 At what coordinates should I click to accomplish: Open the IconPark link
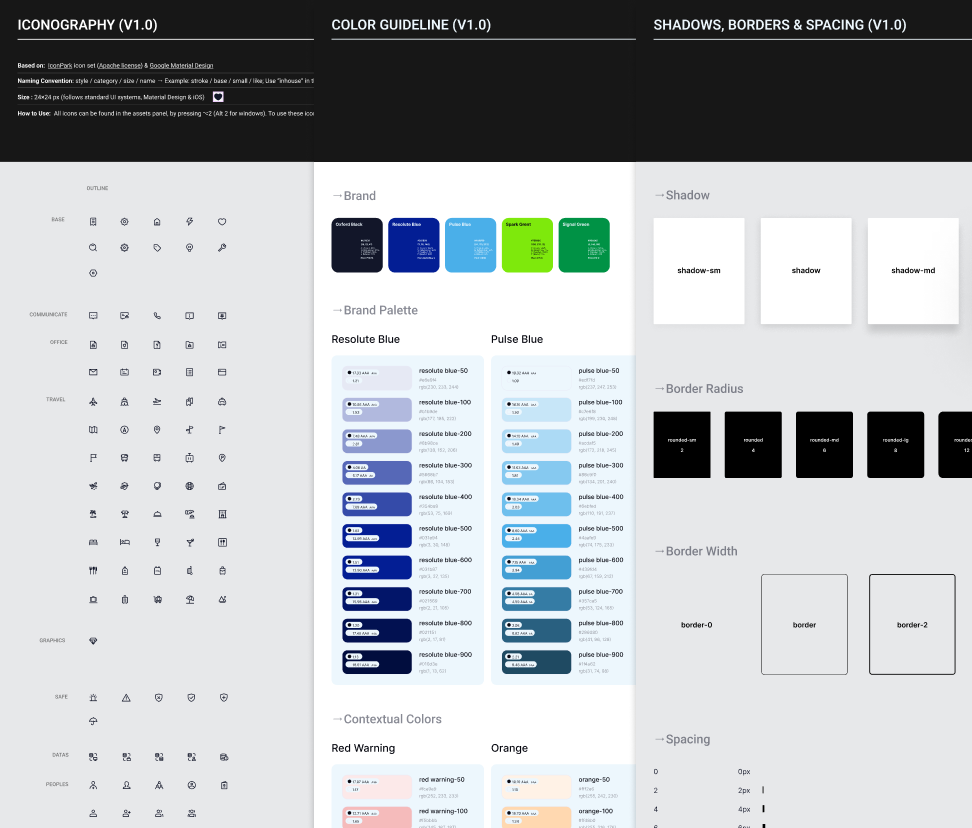(60, 66)
